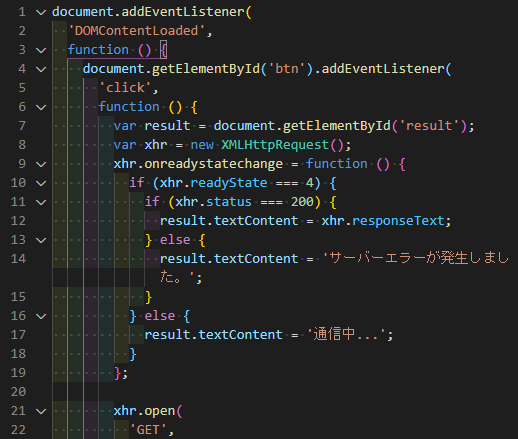Collapse the fold chevron on line 16
Image resolution: width=518 pixels, height=439 pixels.
[41, 316]
